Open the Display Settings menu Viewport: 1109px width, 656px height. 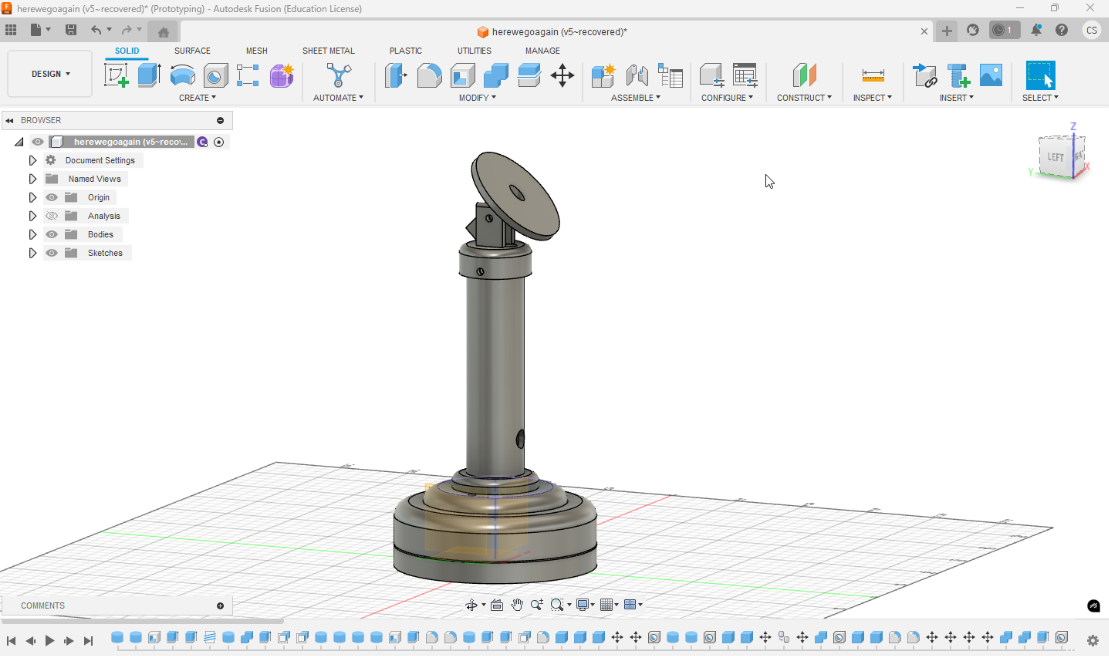[x=585, y=604]
